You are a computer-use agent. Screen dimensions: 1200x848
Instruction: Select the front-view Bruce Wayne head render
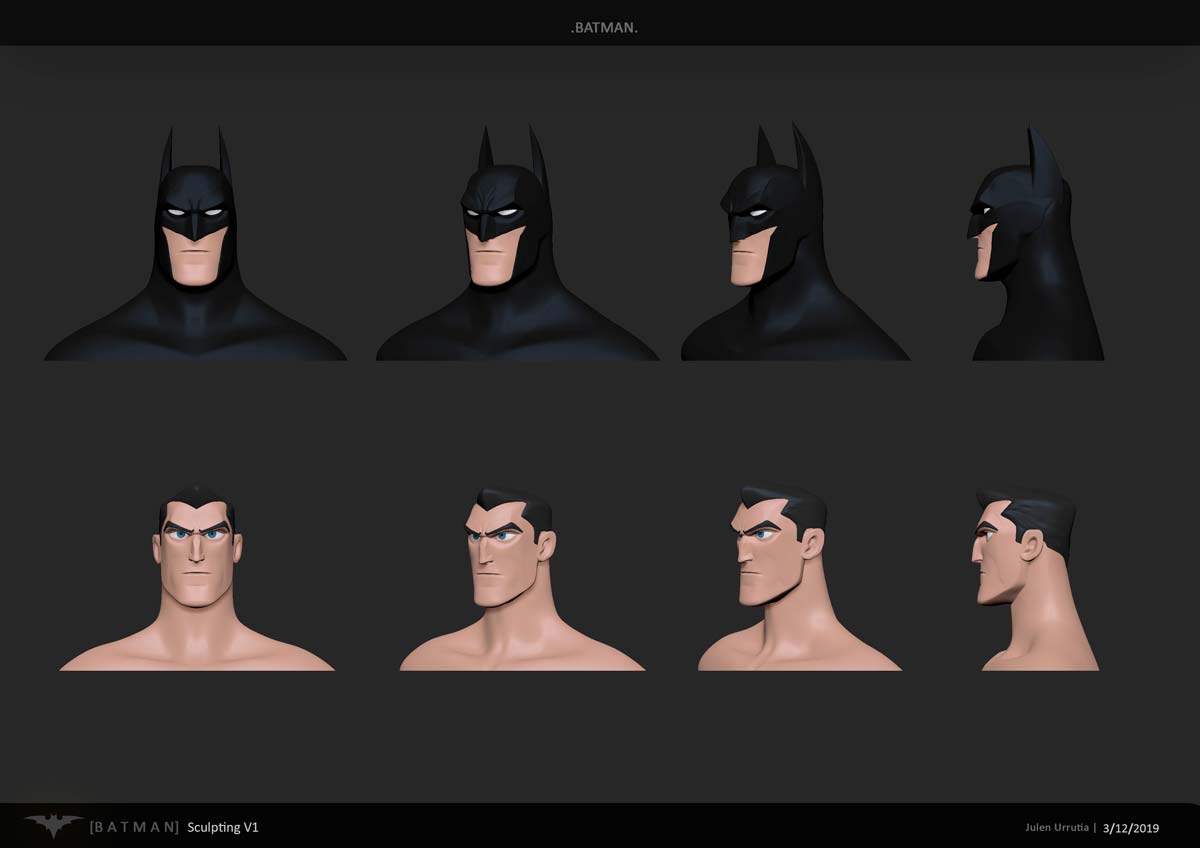pyautogui.click(x=197, y=570)
